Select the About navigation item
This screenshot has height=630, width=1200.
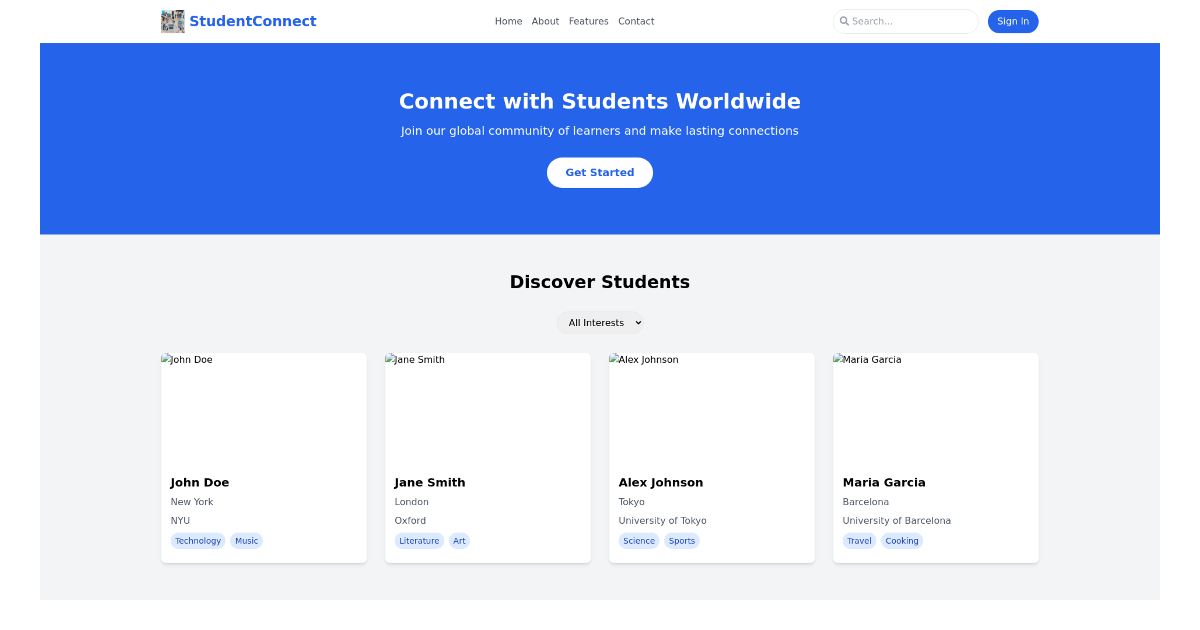(545, 20)
